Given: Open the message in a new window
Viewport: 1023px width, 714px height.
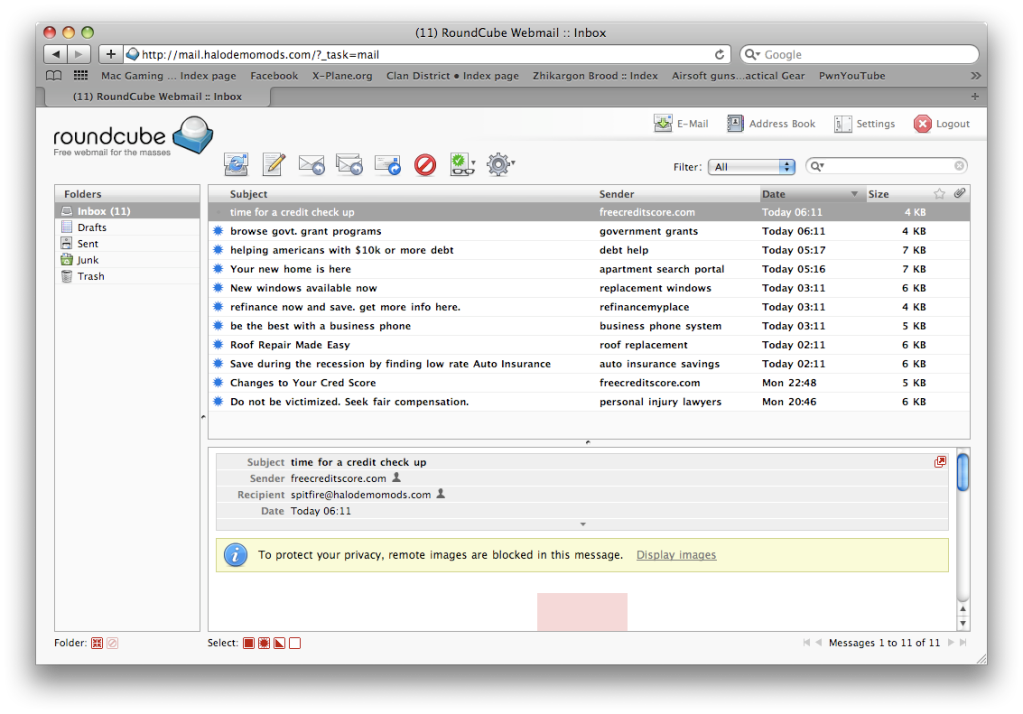Looking at the screenshot, I should coord(939,462).
